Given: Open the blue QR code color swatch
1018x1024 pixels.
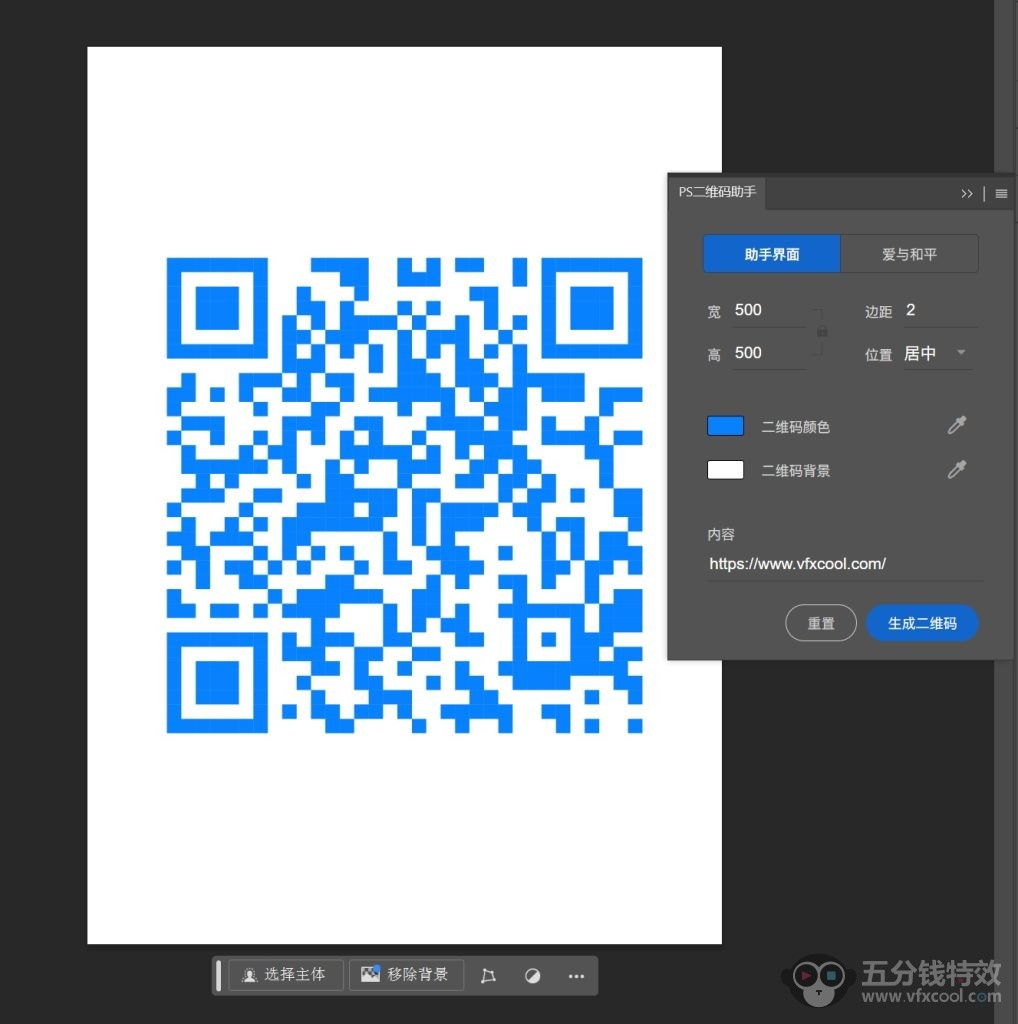Looking at the screenshot, I should (725, 426).
